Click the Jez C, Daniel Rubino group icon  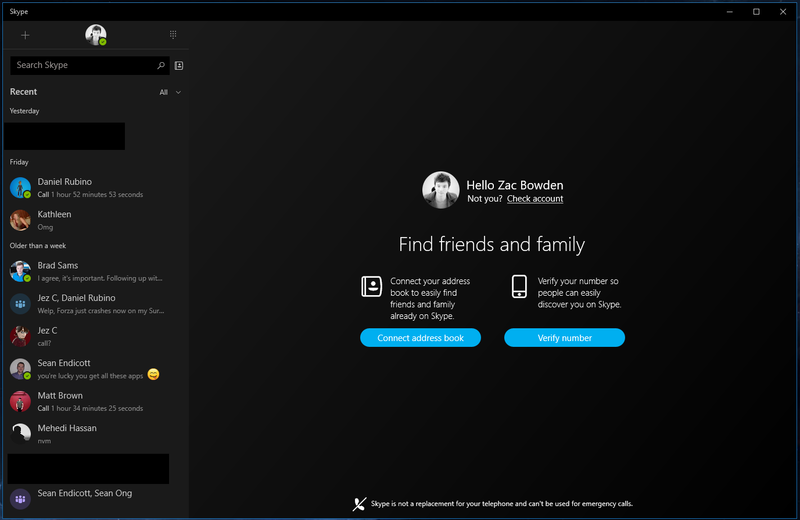pos(20,304)
